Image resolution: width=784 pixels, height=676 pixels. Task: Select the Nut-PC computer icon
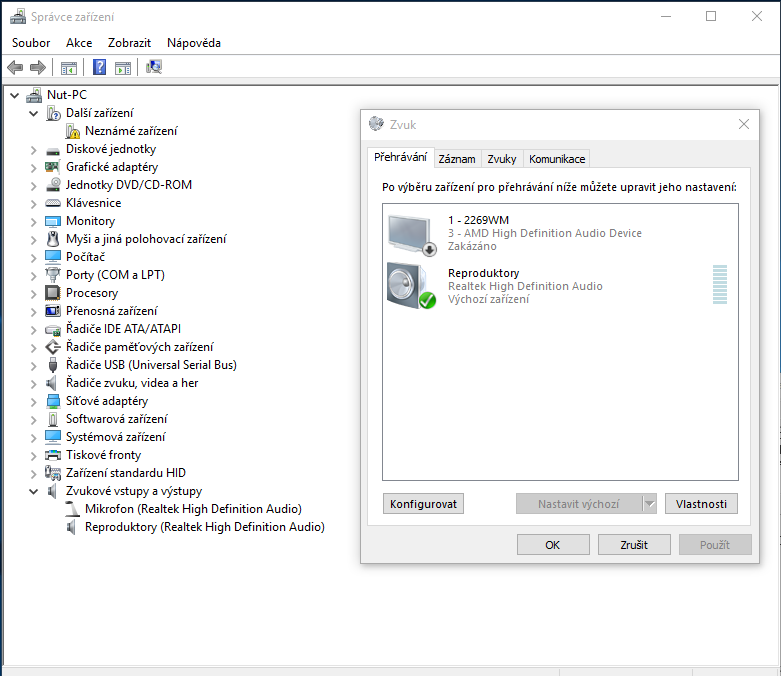(34, 94)
